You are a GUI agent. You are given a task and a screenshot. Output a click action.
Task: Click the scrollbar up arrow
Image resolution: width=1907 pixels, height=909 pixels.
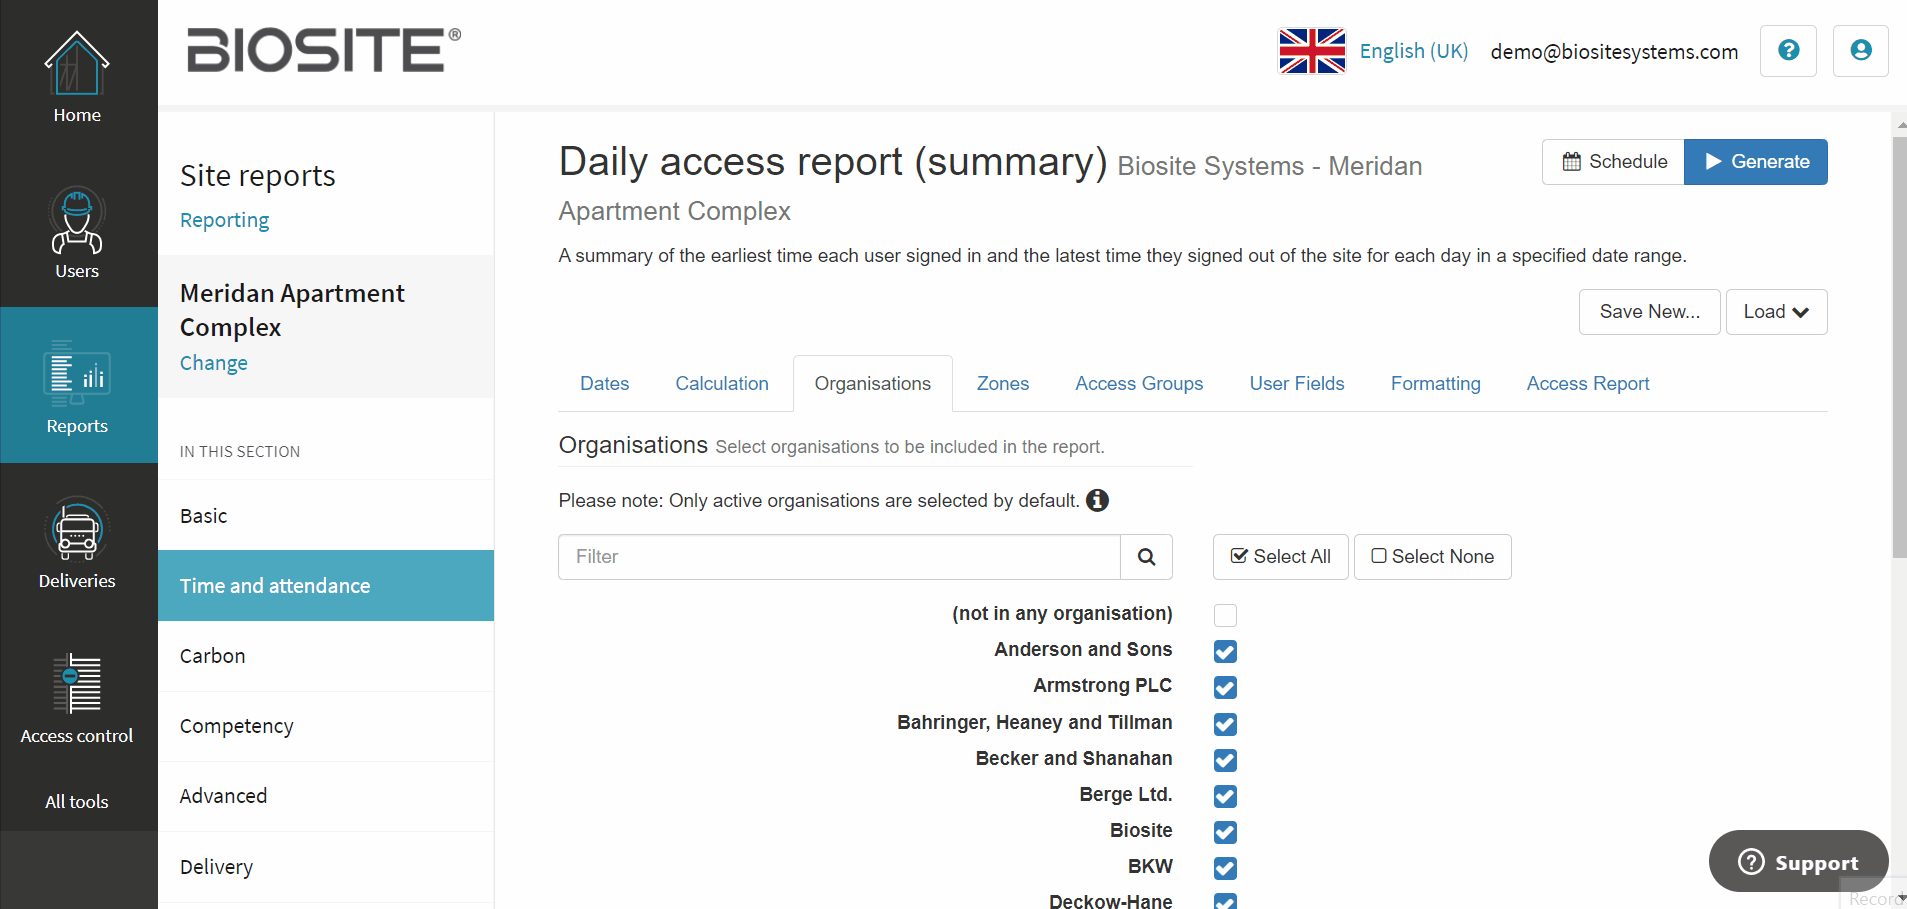coord(1900,125)
